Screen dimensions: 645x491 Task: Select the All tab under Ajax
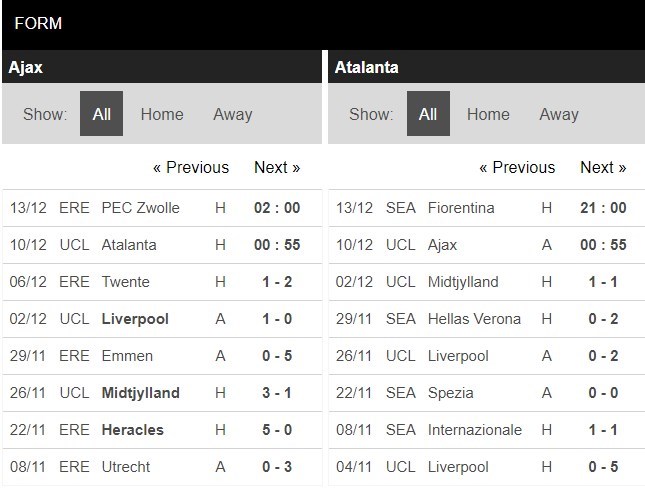point(101,114)
